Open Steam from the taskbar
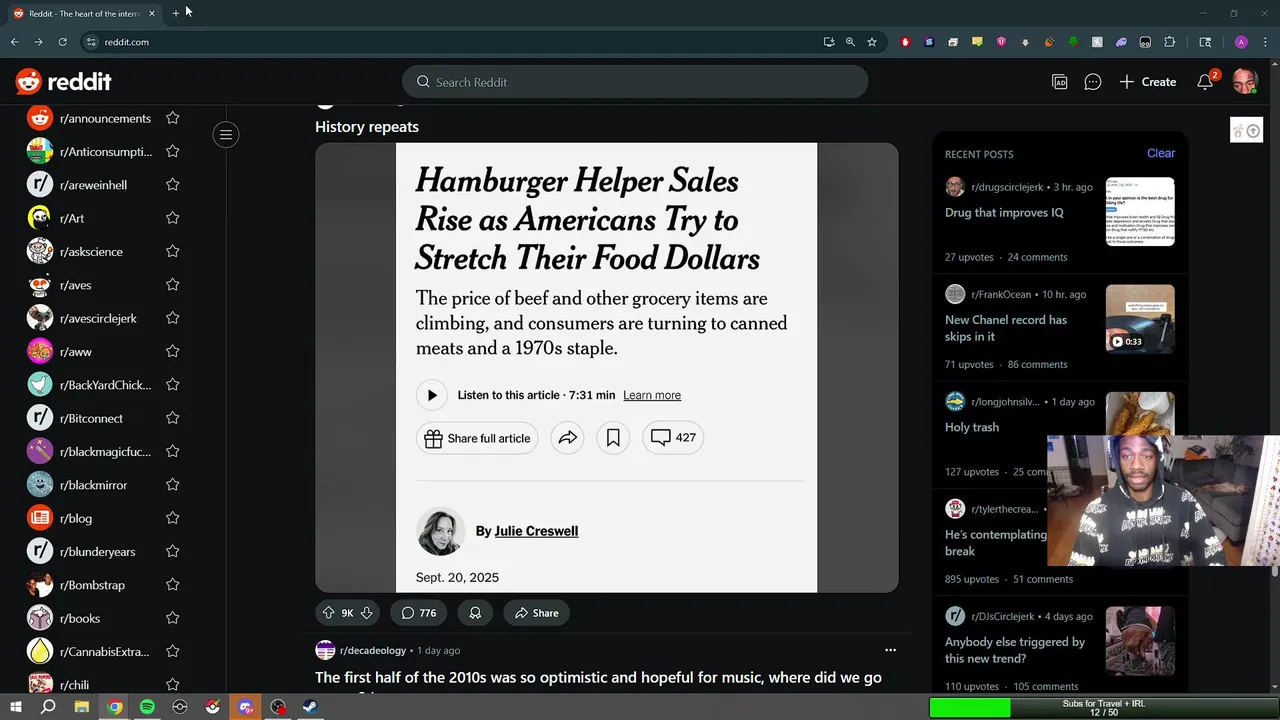This screenshot has height=720, width=1280. coord(311,707)
